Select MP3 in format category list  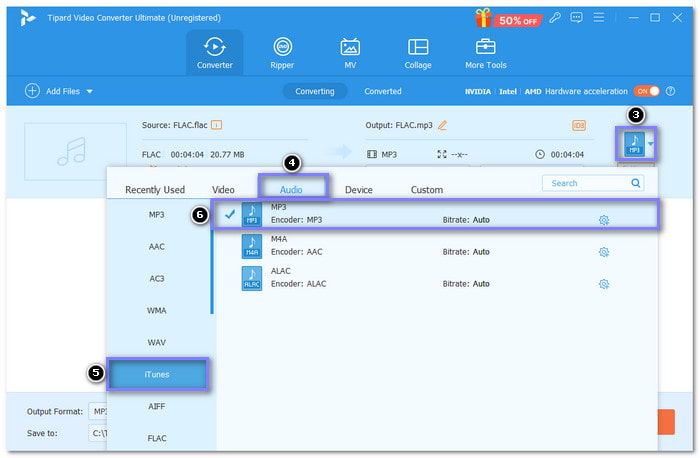pos(157,215)
